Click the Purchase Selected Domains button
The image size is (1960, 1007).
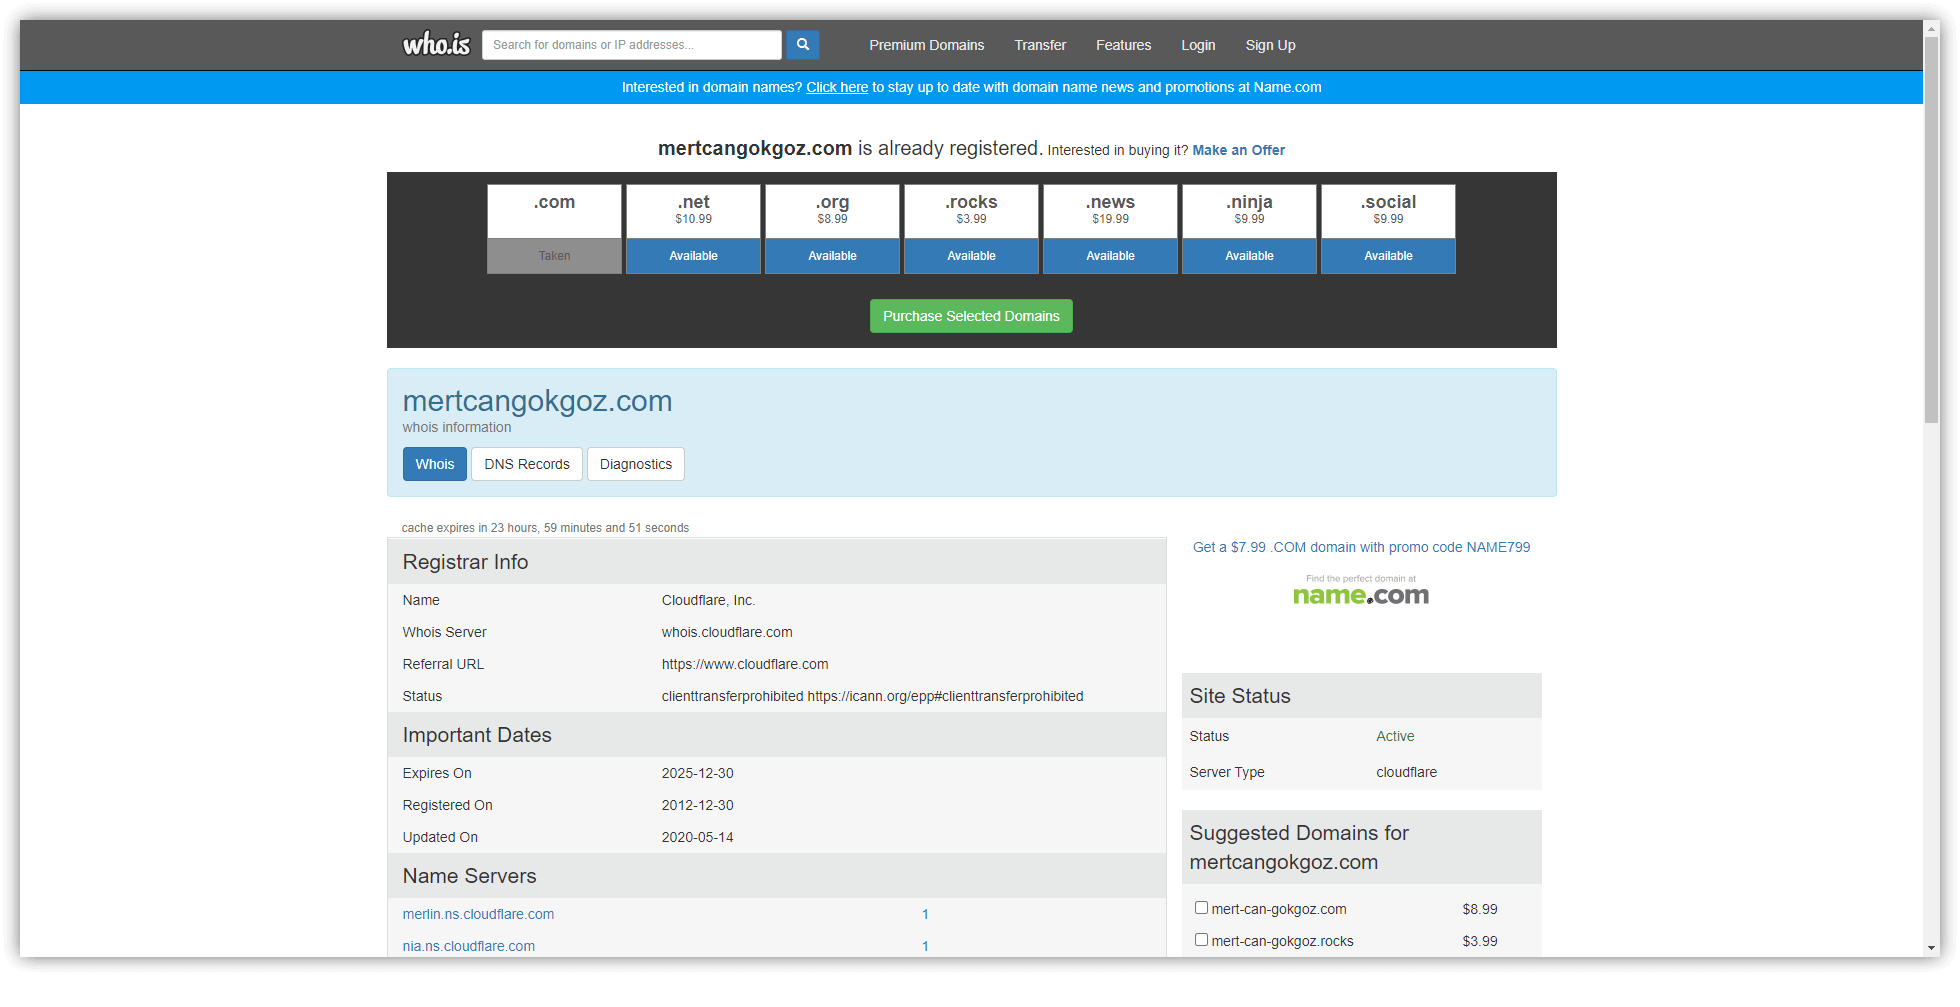point(971,316)
